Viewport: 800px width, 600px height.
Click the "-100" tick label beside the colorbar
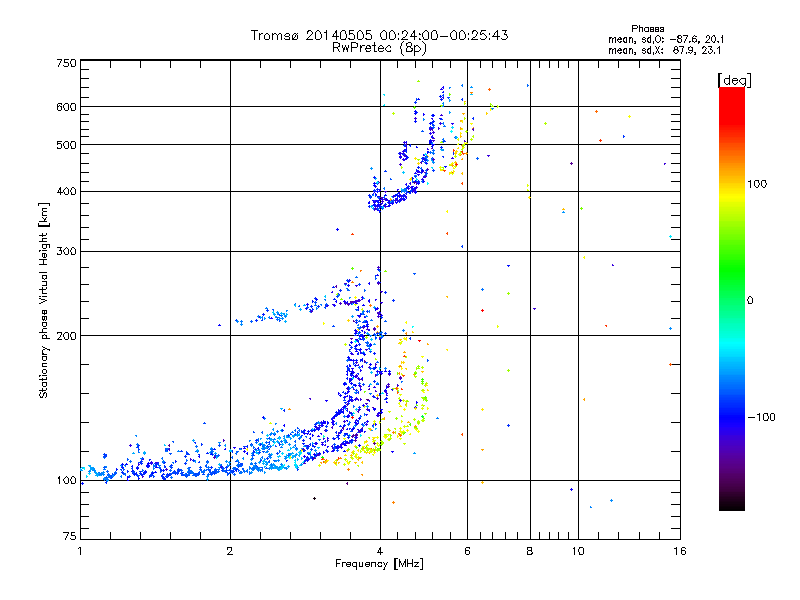pos(762,416)
